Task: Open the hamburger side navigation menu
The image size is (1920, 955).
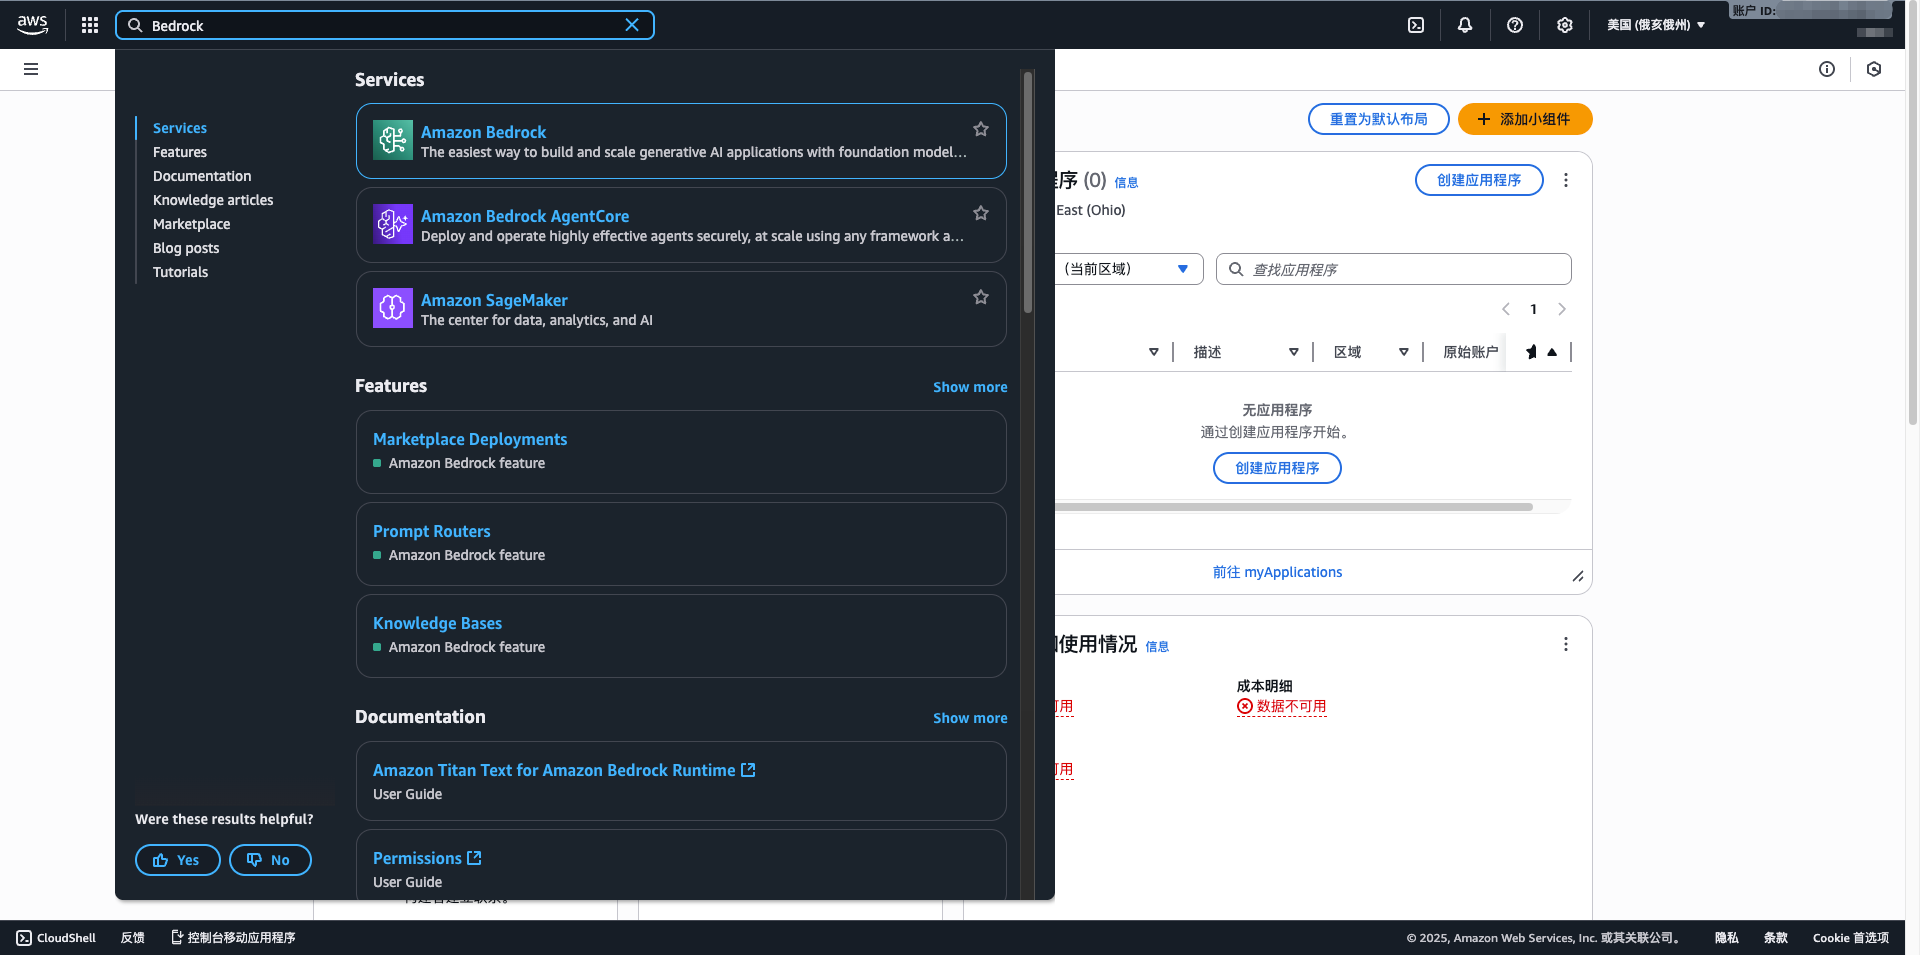Action: pos(31,69)
